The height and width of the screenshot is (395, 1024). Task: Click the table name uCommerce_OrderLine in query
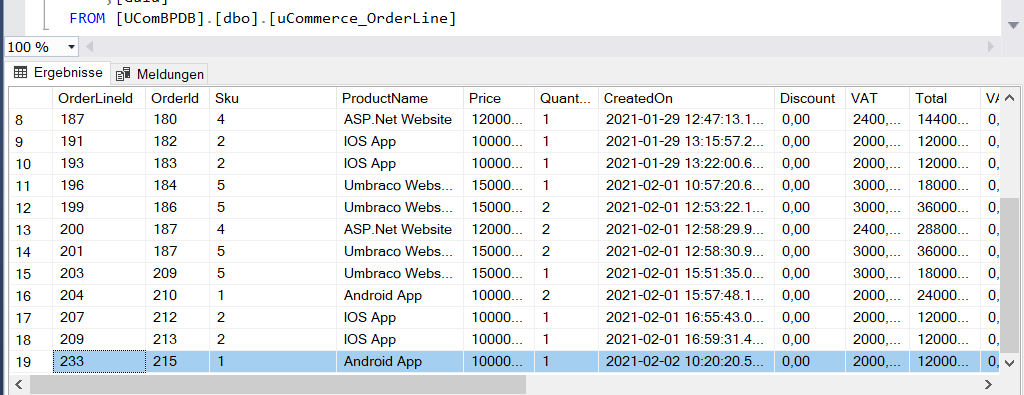click(362, 18)
